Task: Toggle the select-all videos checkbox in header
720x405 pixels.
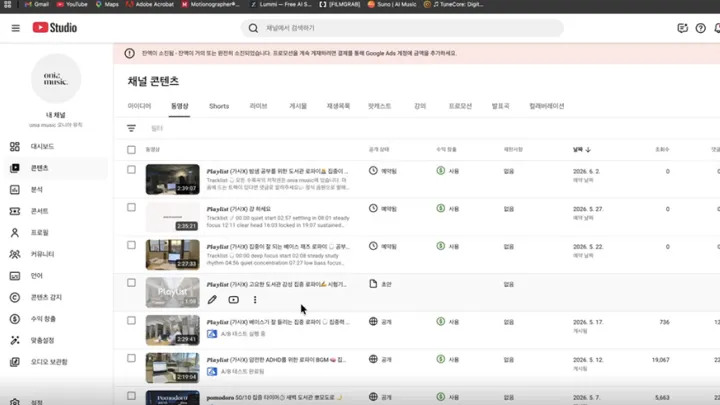Action: click(131, 150)
